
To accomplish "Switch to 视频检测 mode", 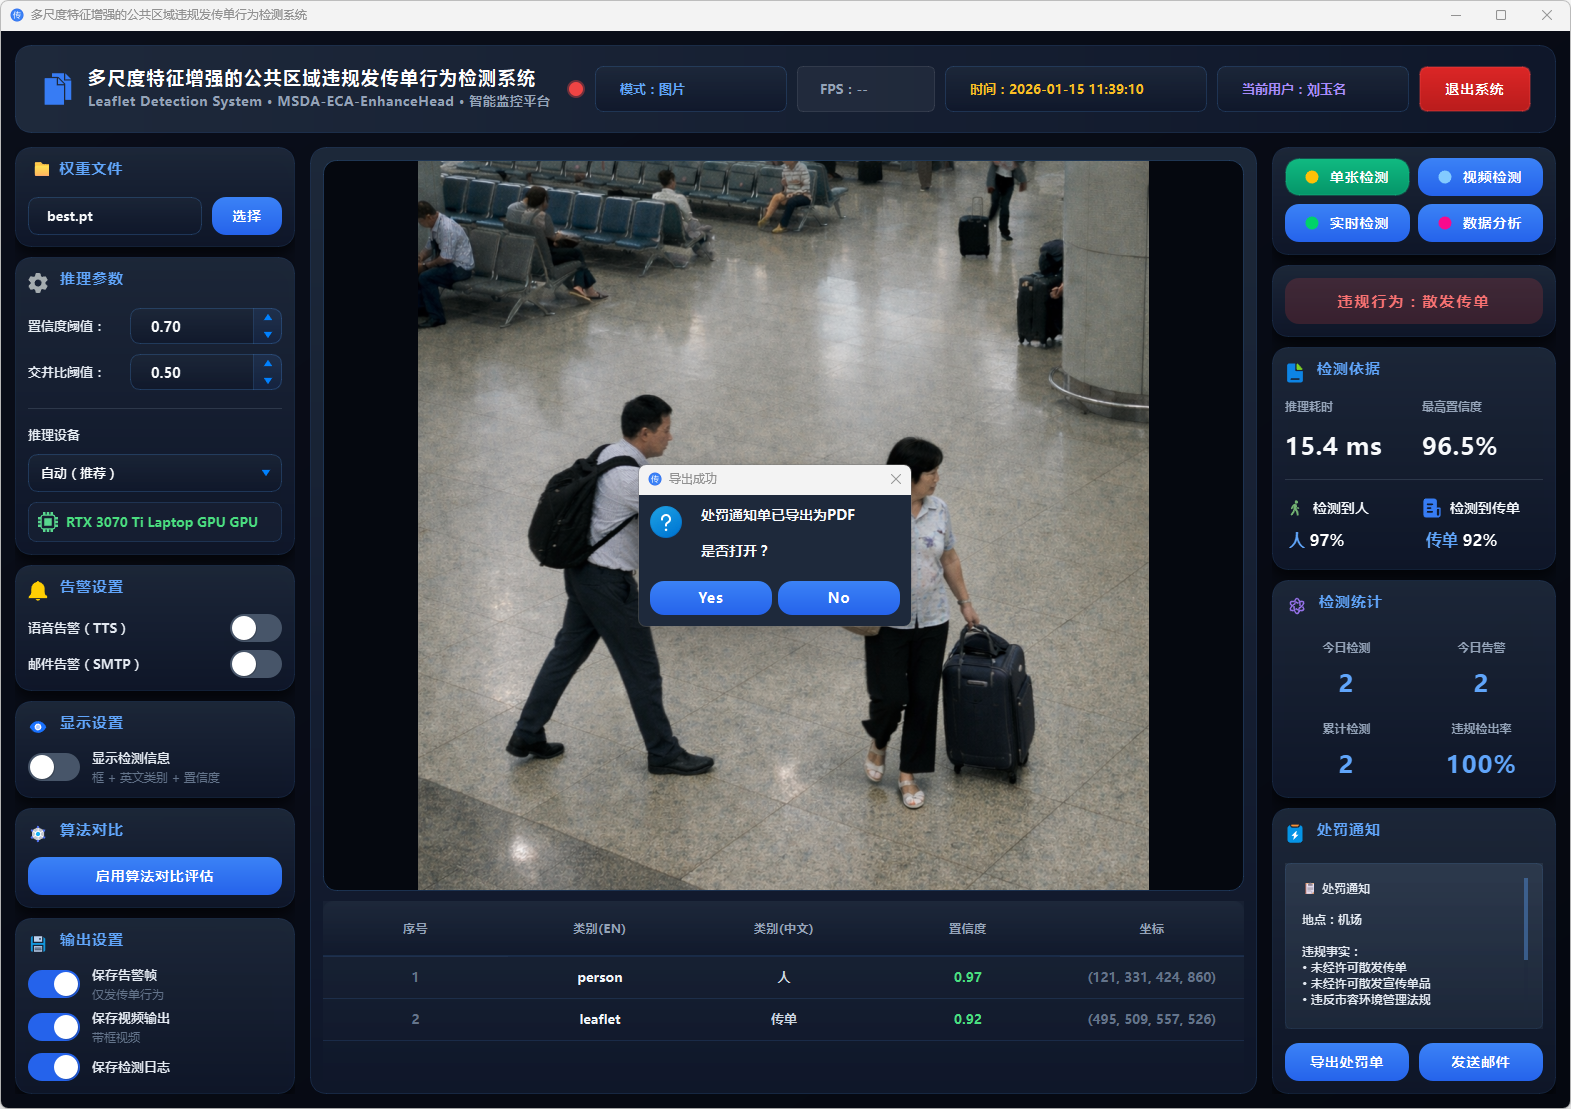I will tap(1479, 177).
